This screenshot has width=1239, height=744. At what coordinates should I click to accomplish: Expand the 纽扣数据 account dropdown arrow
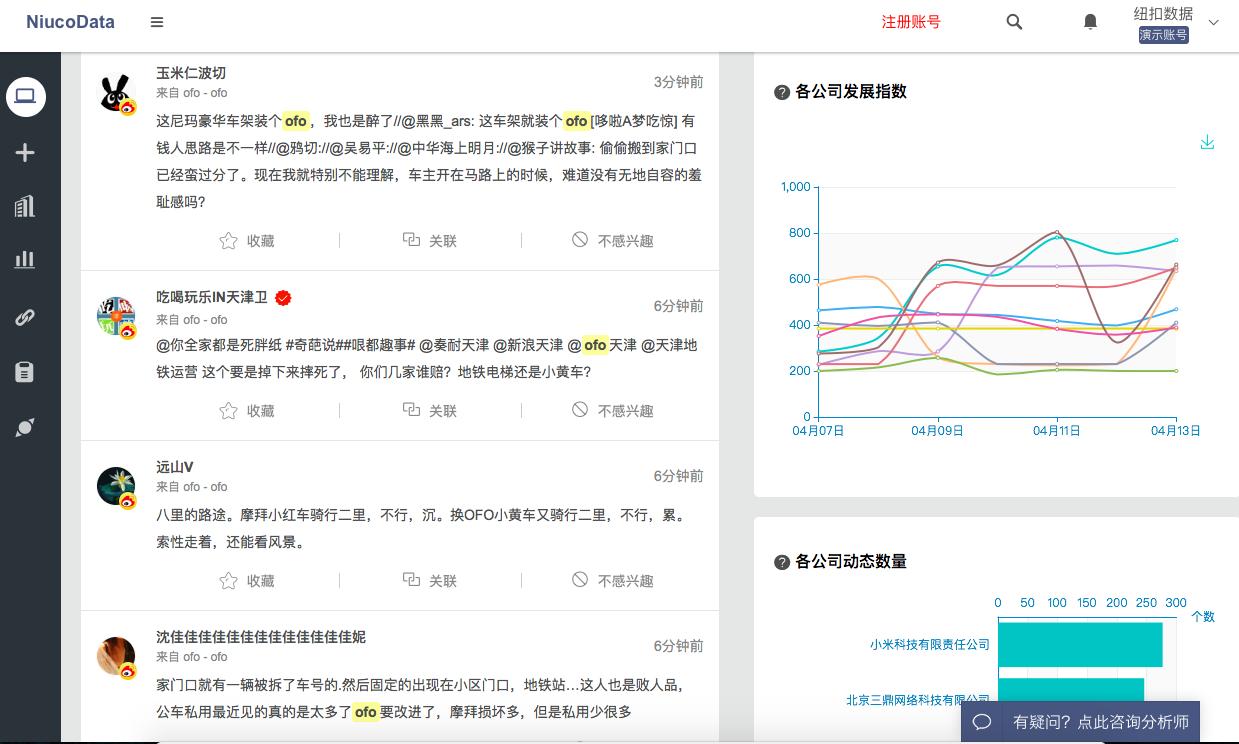tap(1214, 22)
